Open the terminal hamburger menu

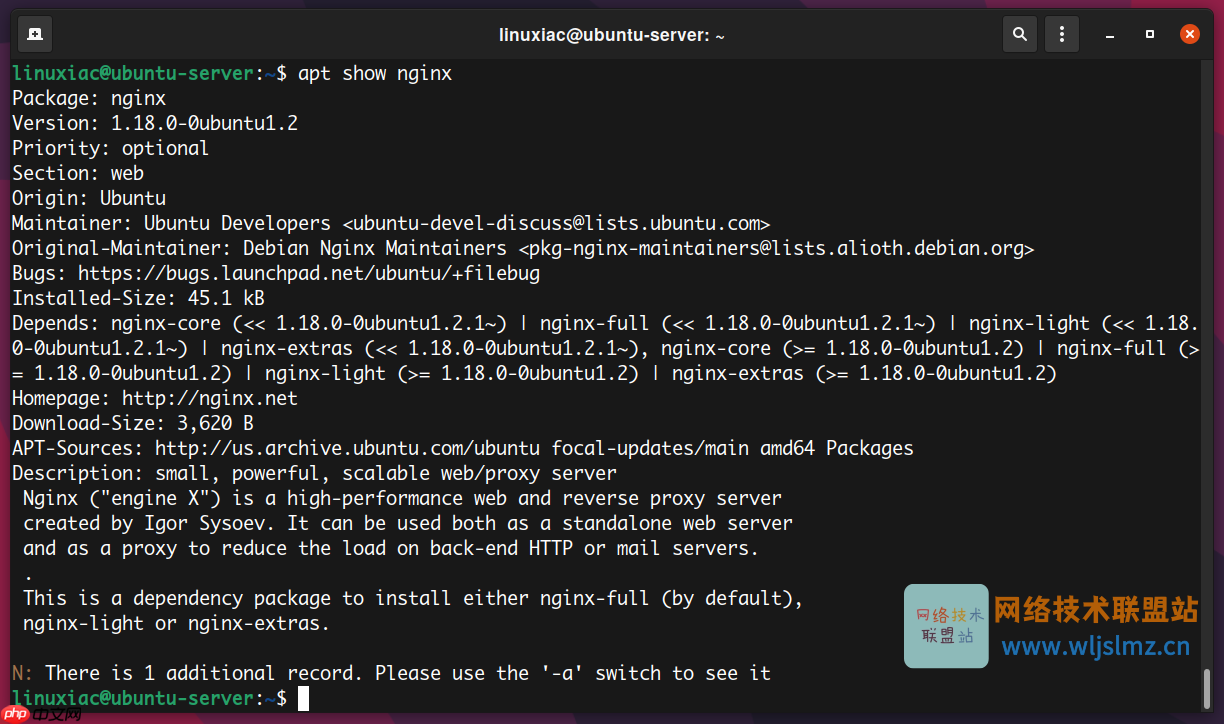[x=1061, y=34]
